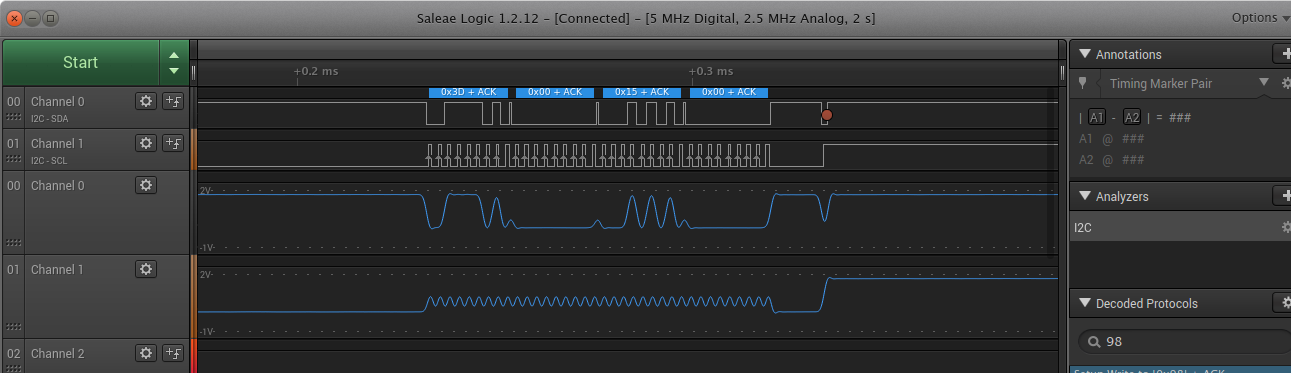Open settings gear for analog Channel 0
The width and height of the screenshot is (1291, 373).
point(146,185)
